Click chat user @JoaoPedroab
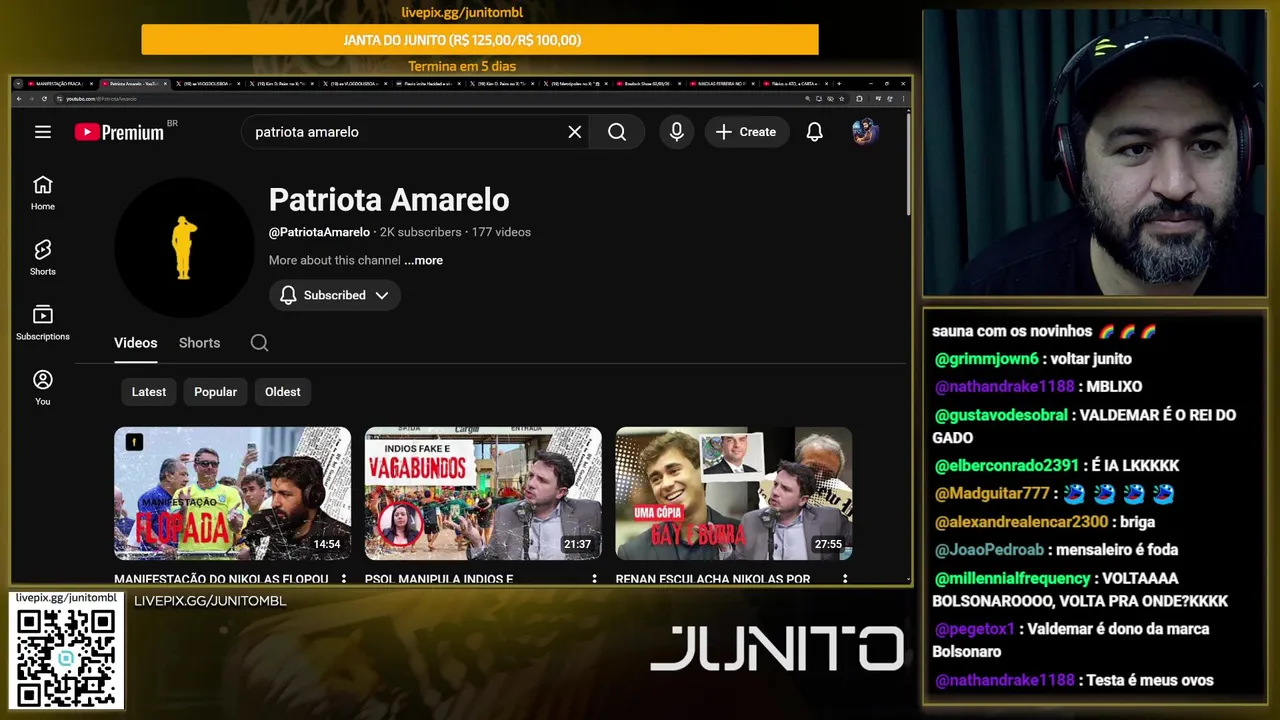This screenshot has height=720, width=1280. click(x=989, y=550)
